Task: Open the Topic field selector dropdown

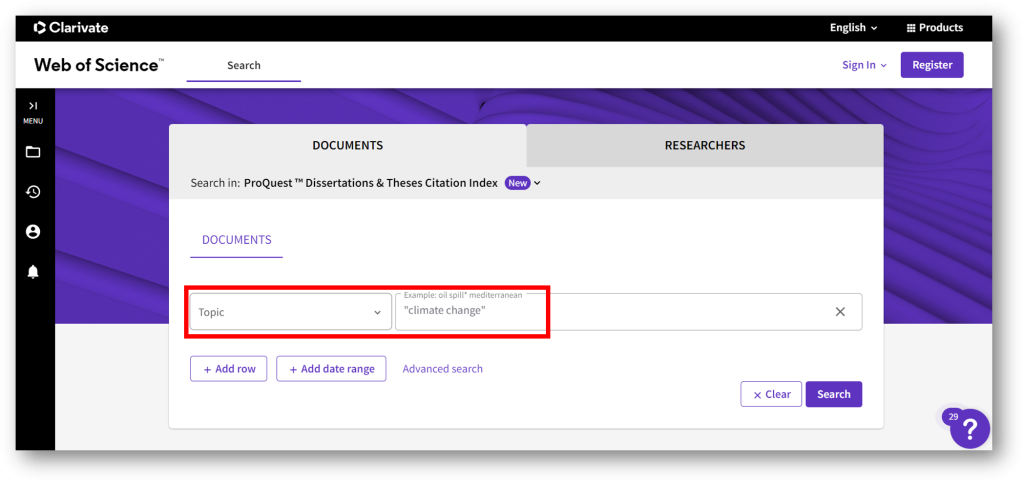Action: [x=291, y=312]
